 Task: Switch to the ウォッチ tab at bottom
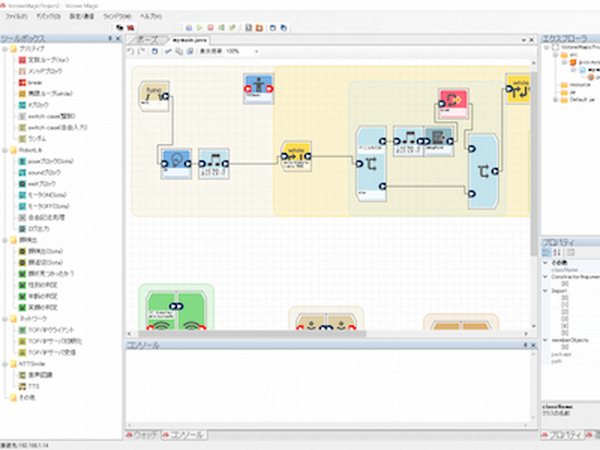point(145,436)
